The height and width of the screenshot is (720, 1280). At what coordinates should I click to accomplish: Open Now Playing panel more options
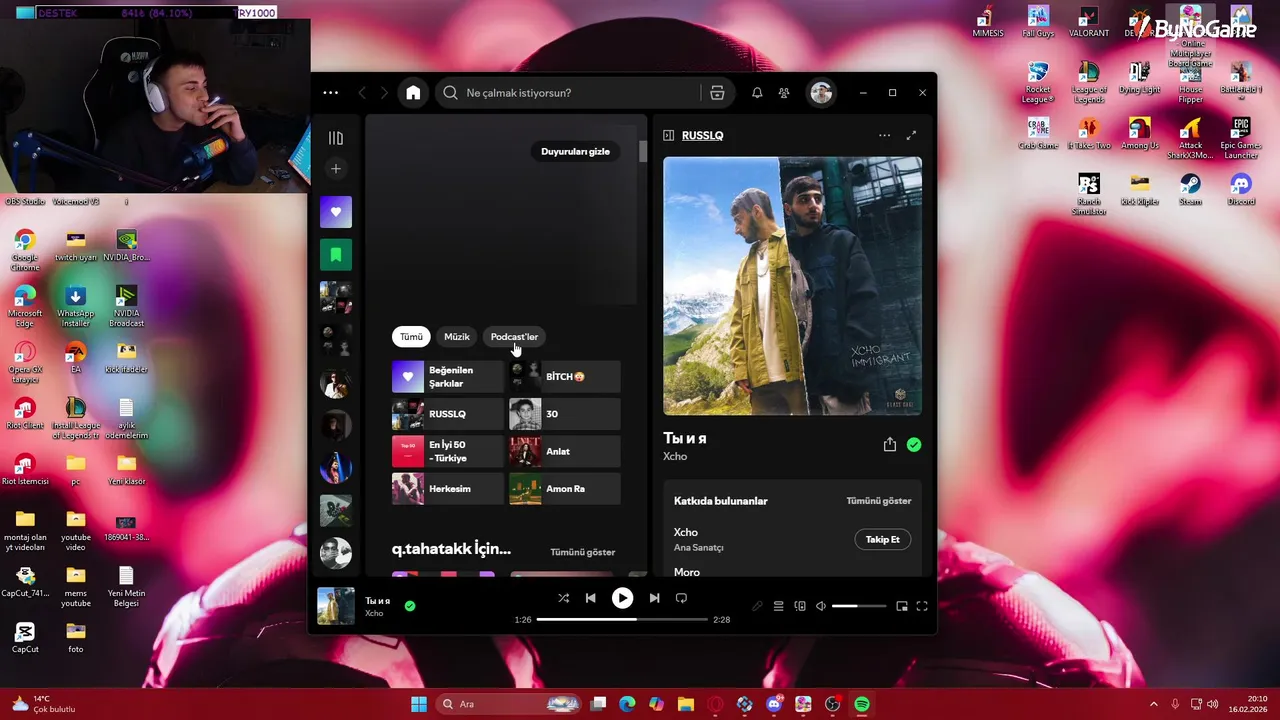(x=884, y=135)
